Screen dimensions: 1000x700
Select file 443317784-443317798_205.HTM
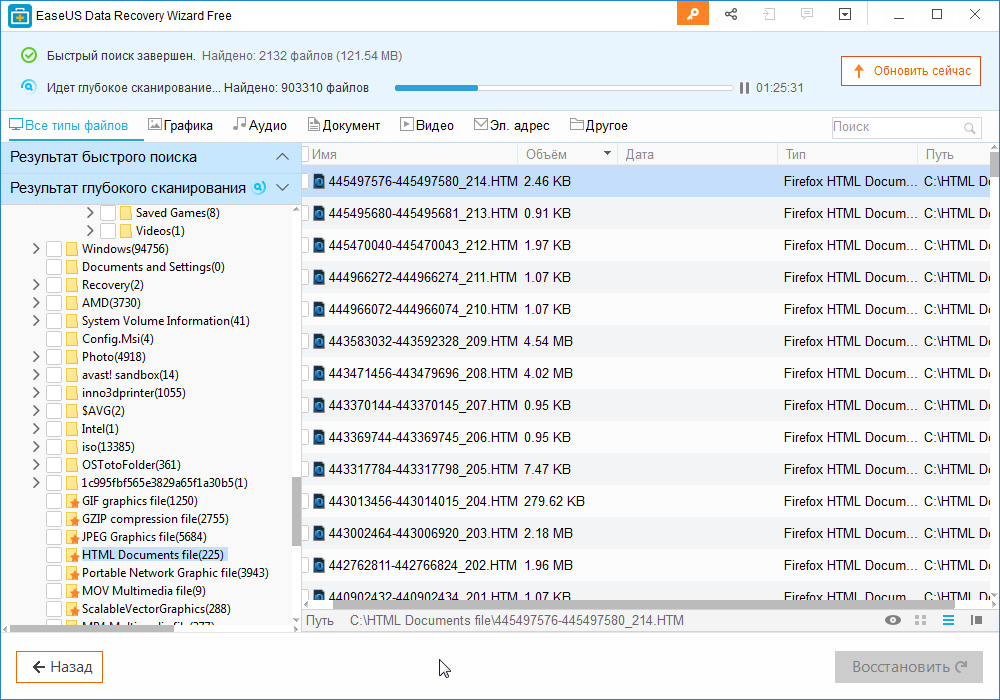pos(645,469)
